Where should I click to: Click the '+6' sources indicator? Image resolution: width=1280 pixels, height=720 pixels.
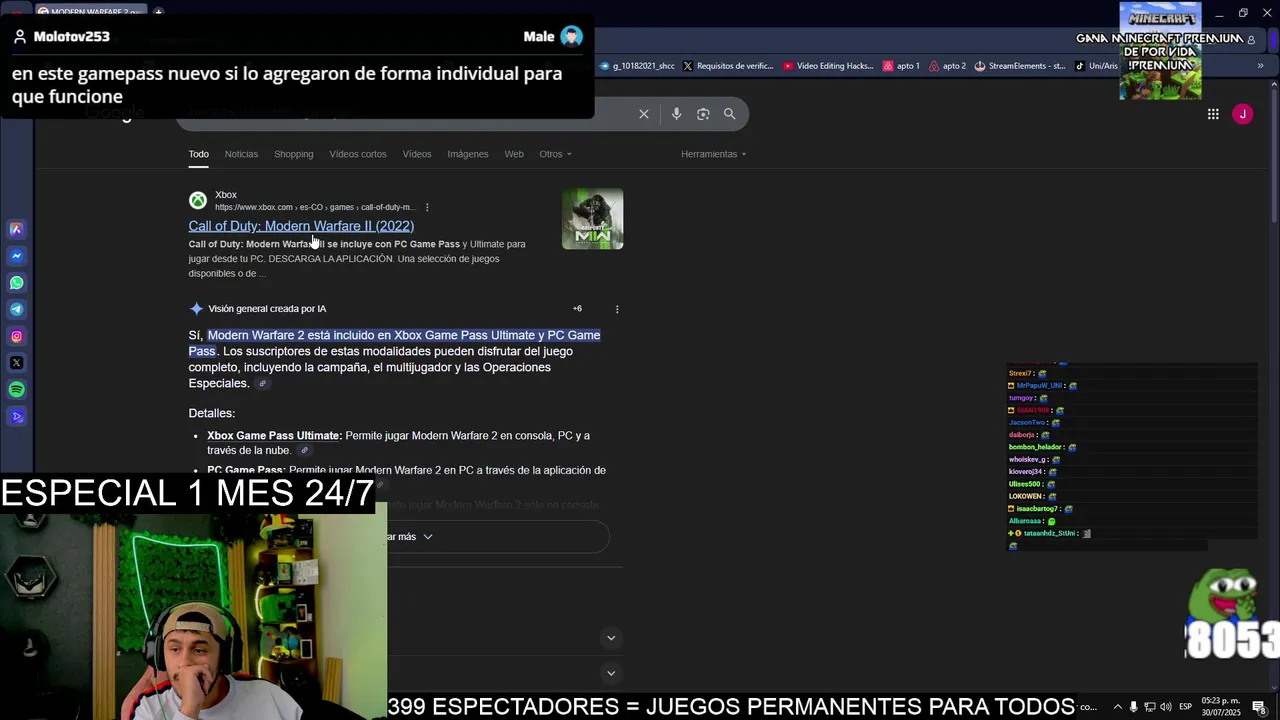click(x=577, y=309)
